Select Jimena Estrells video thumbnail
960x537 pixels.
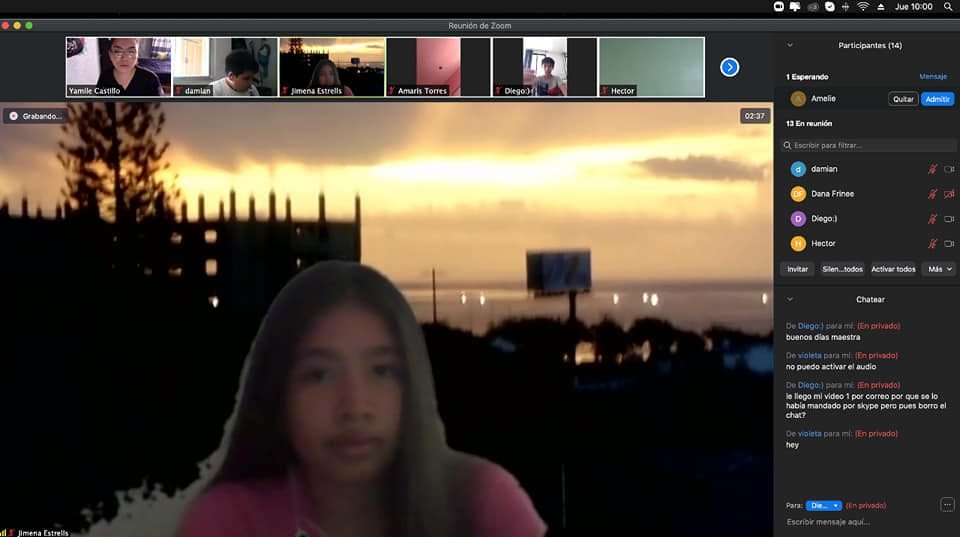[332, 67]
